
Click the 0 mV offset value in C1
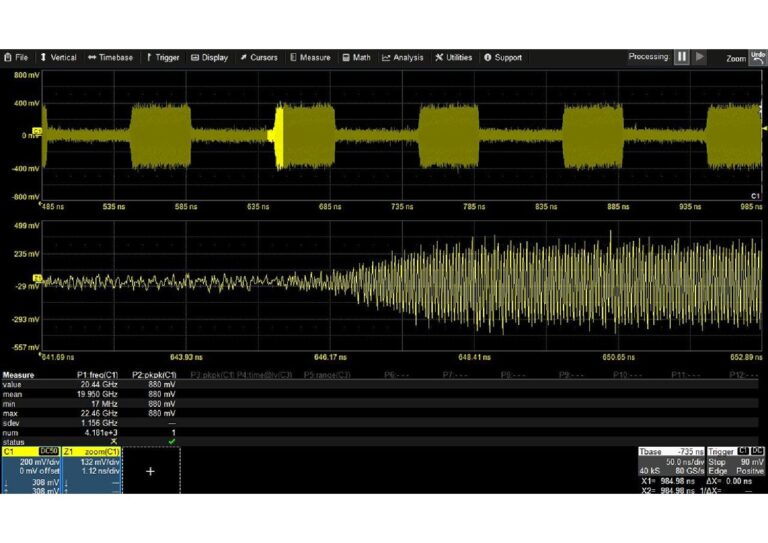pos(40,471)
